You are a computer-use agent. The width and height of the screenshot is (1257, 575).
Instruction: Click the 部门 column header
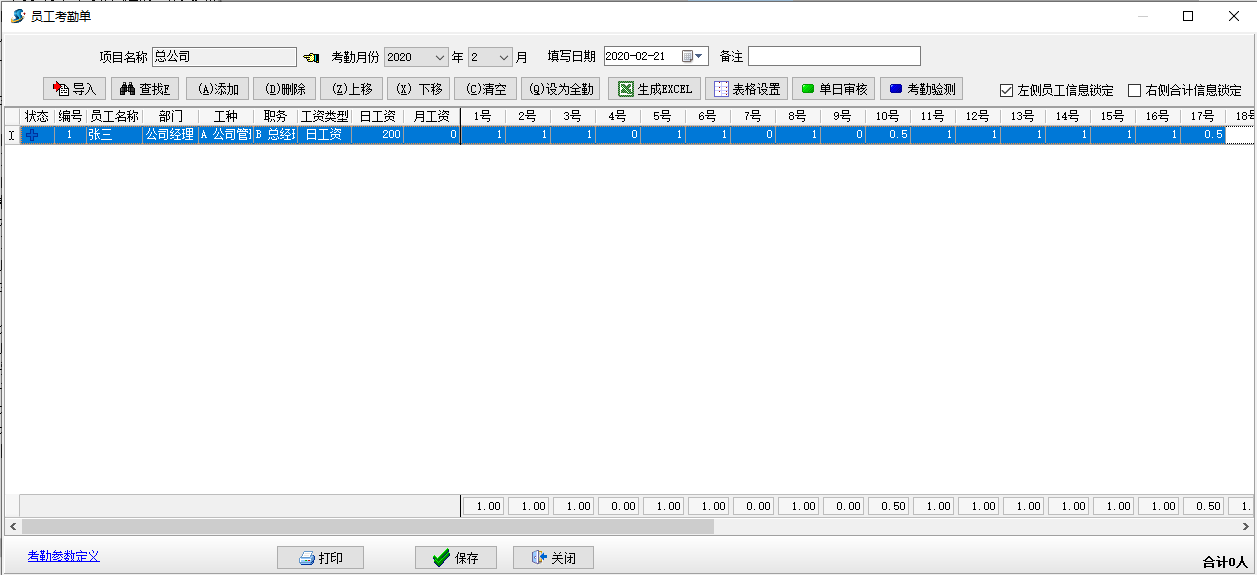tap(170, 116)
